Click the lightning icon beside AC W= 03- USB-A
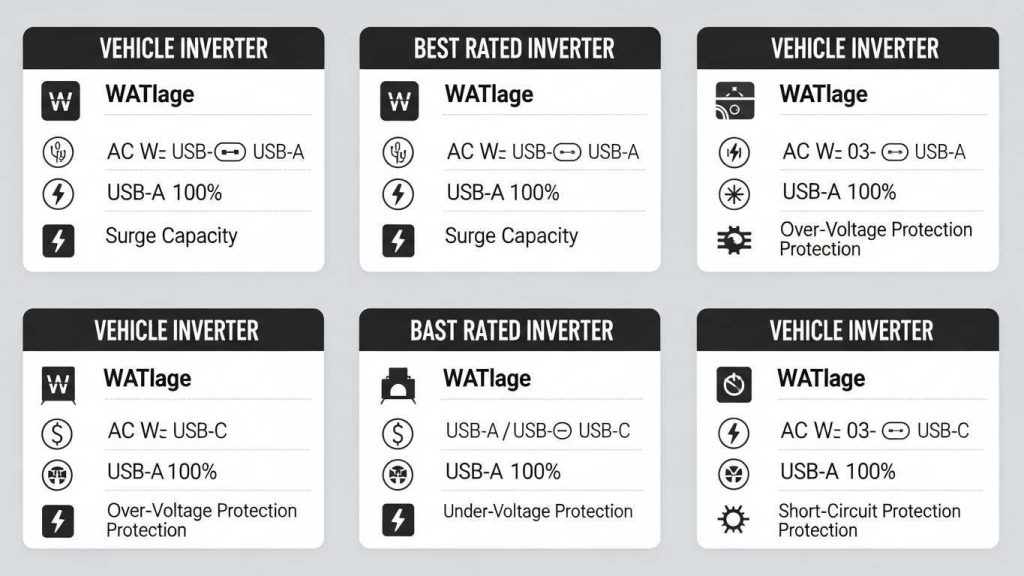Image resolution: width=1024 pixels, height=576 pixels. tap(734, 153)
